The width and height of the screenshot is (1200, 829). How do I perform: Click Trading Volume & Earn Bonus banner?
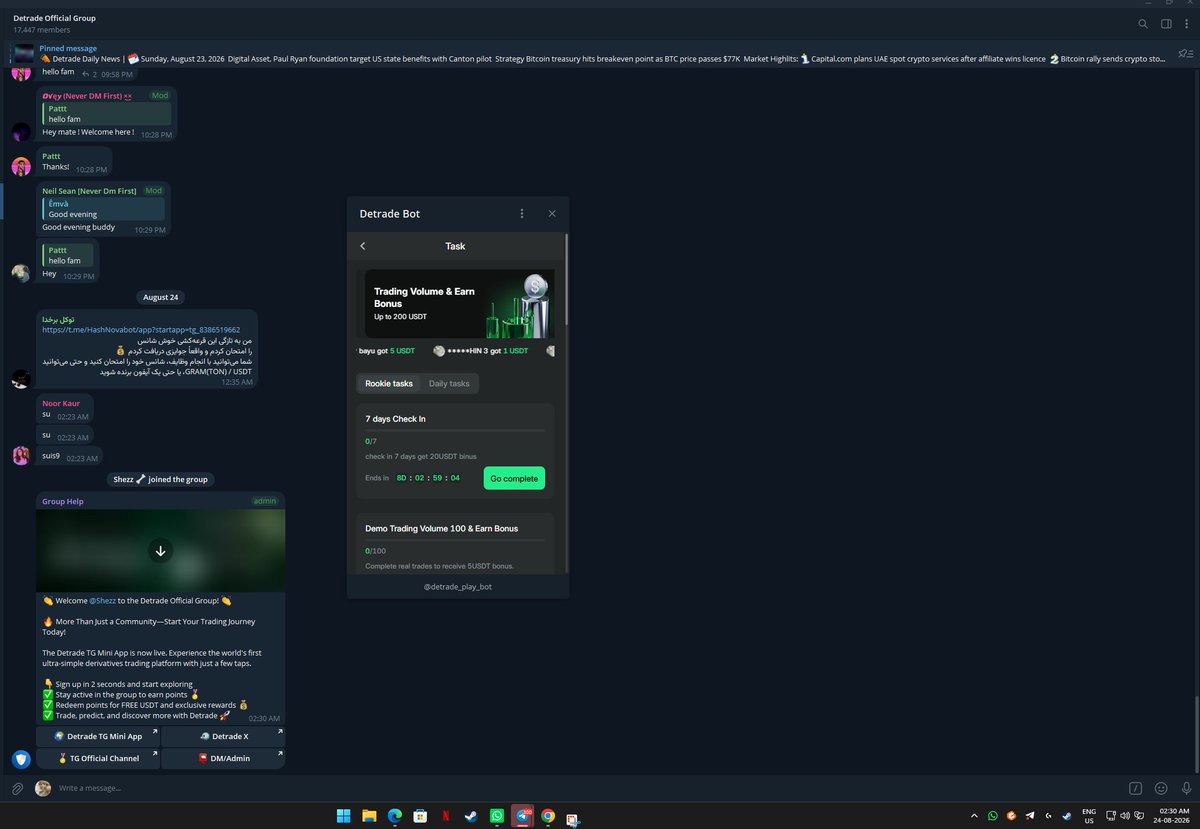459,303
